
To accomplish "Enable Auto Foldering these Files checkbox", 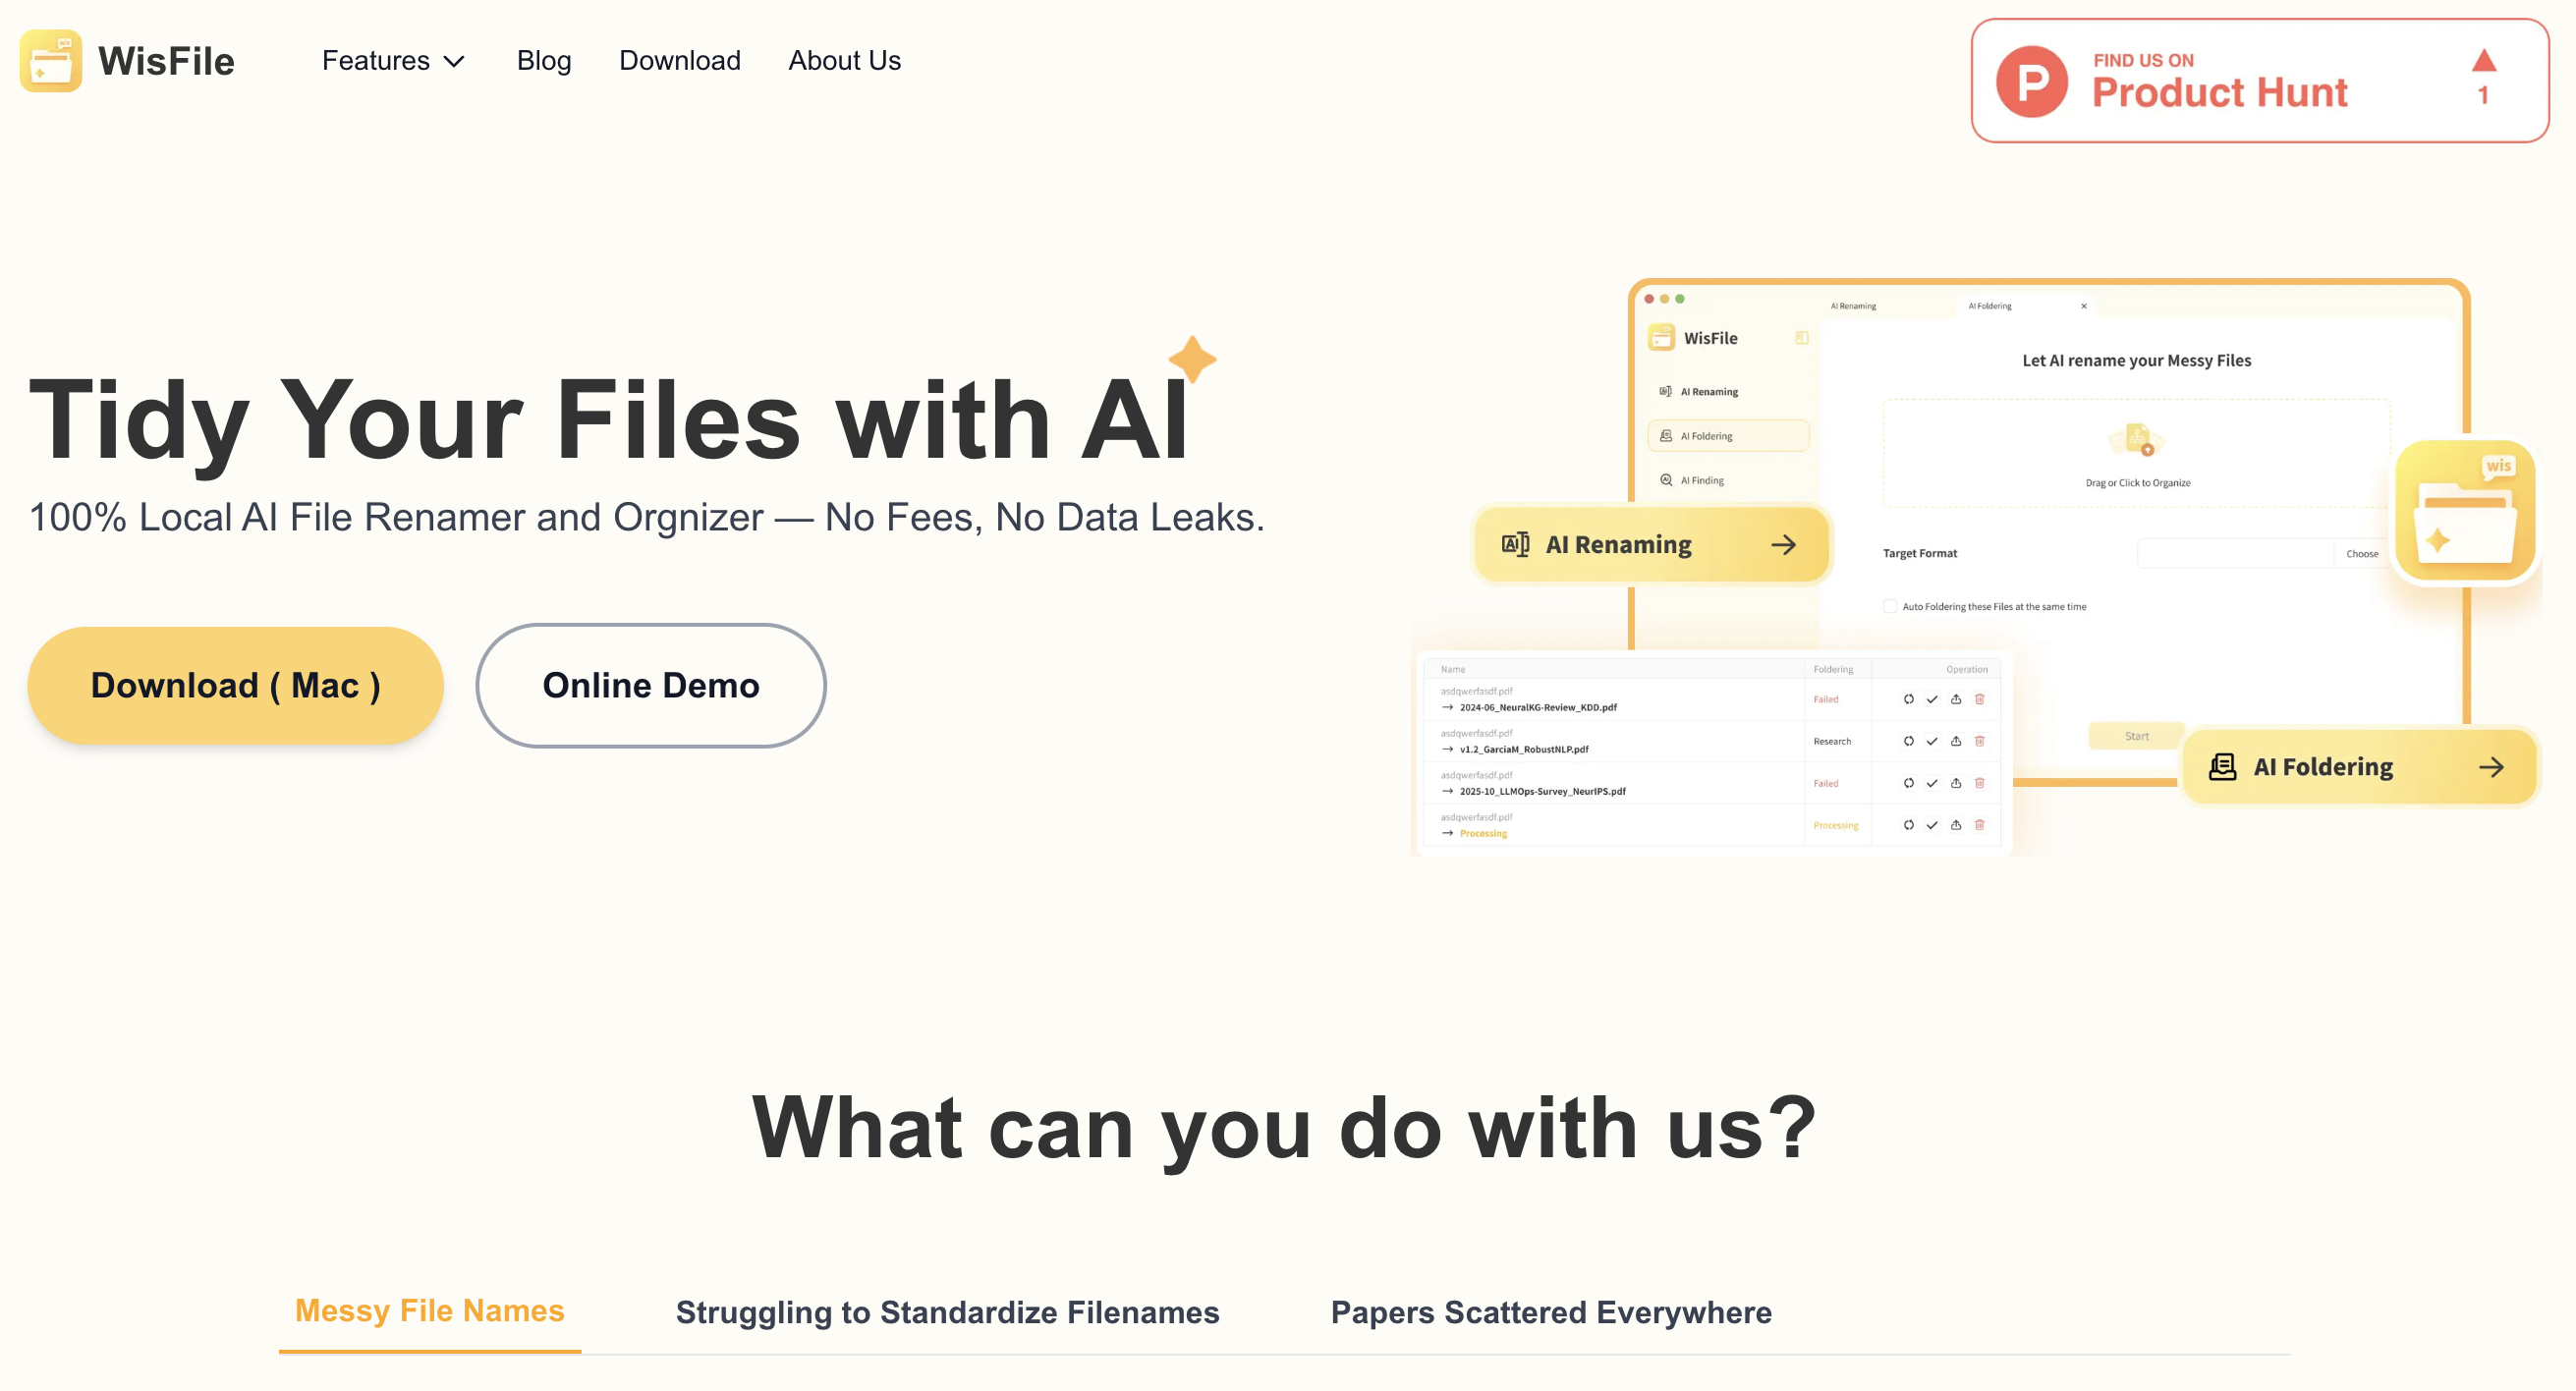I will click(x=1890, y=606).
